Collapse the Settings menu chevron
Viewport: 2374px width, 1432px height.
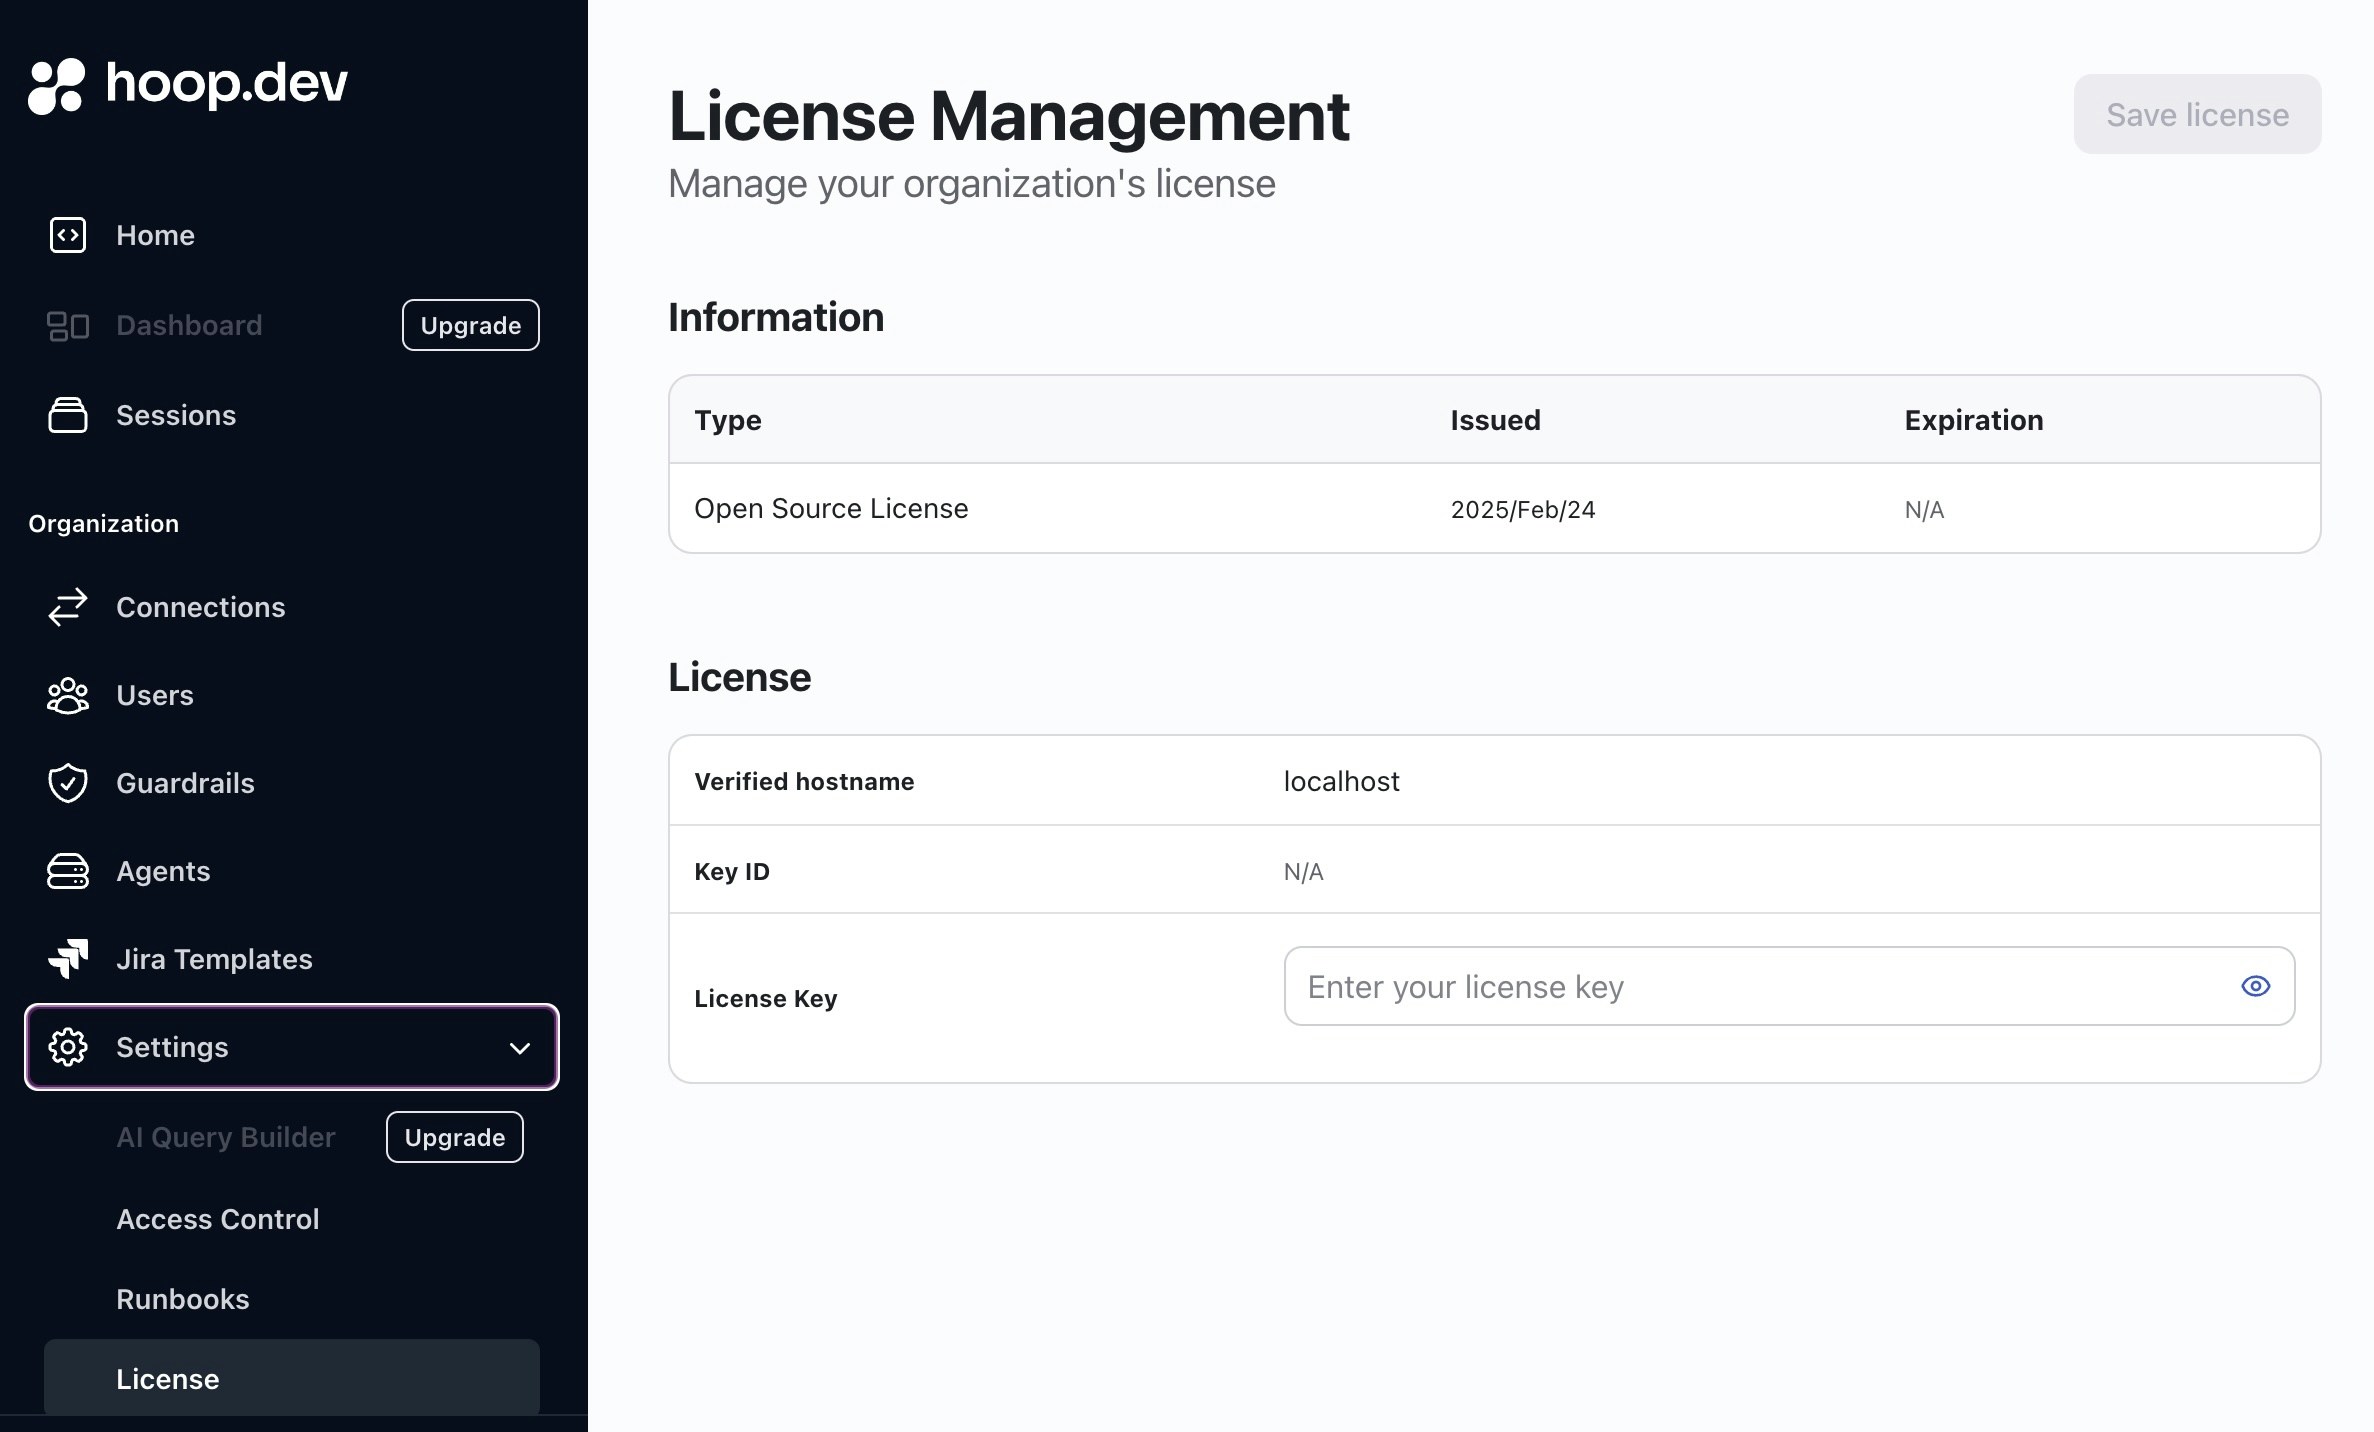[519, 1048]
